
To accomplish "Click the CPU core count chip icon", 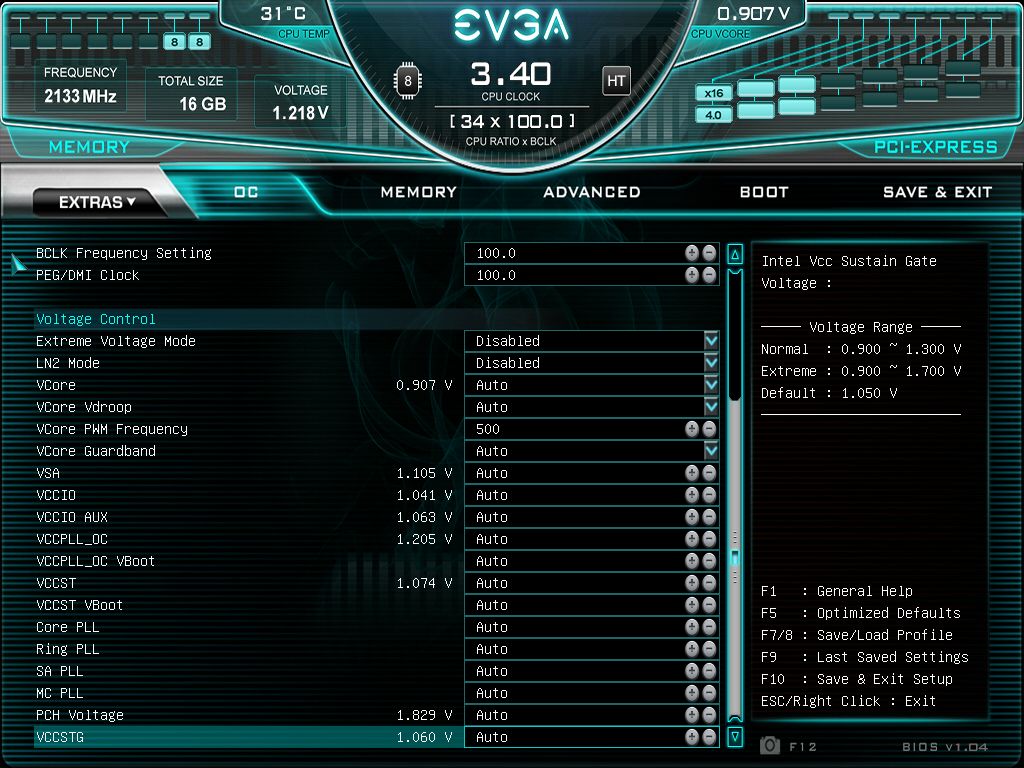I will click(x=408, y=81).
